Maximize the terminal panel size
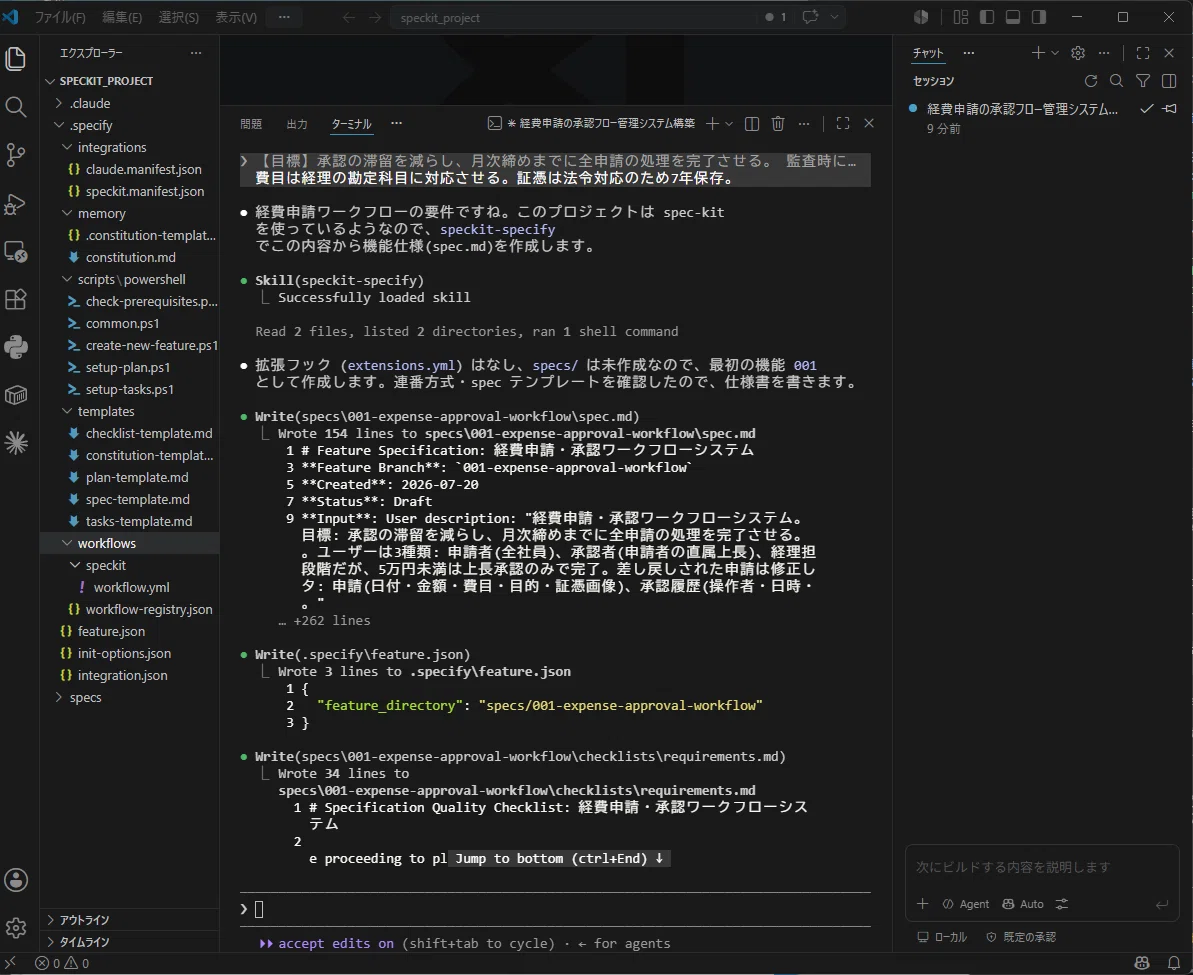 point(843,123)
